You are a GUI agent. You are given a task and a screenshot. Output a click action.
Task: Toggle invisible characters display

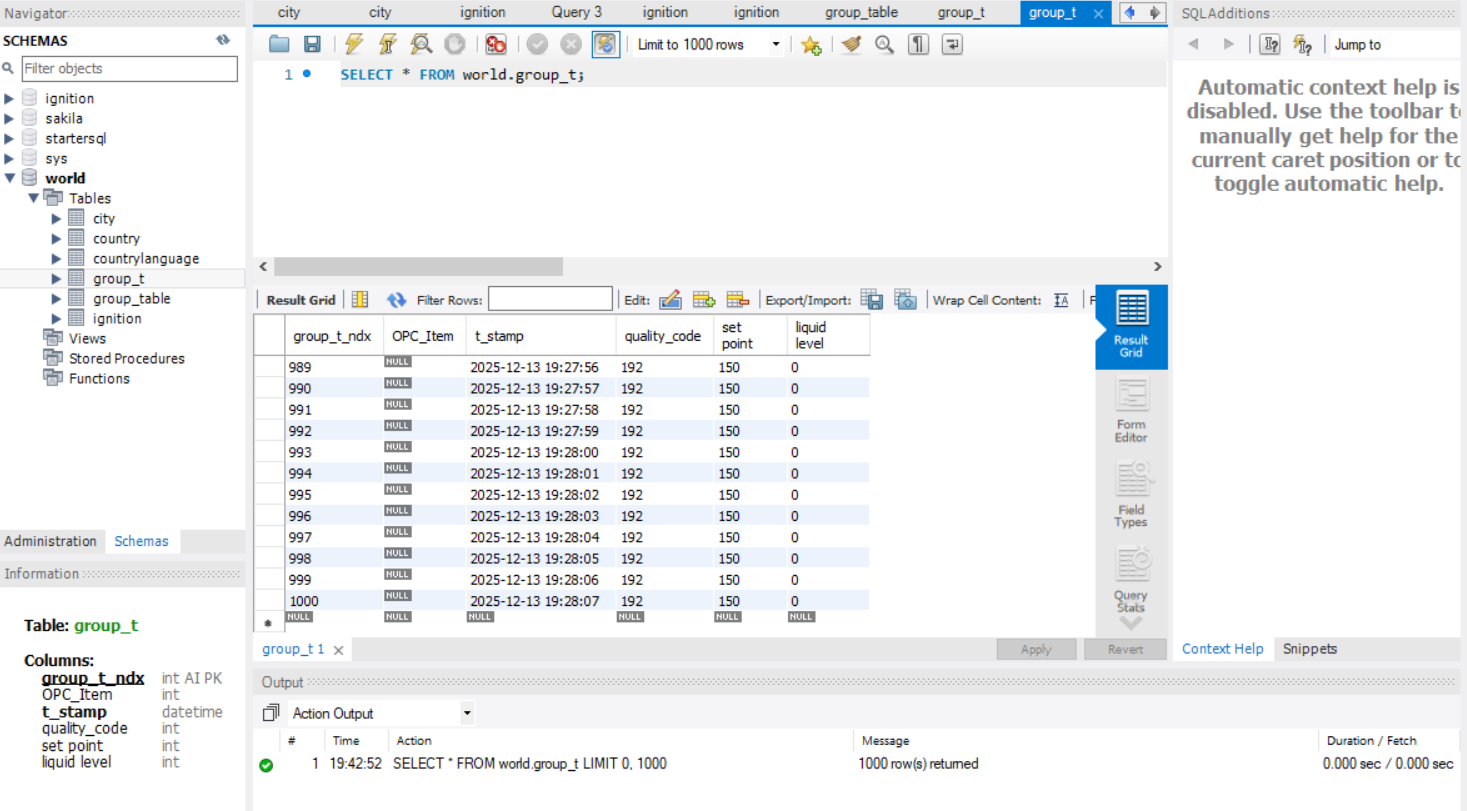point(918,44)
